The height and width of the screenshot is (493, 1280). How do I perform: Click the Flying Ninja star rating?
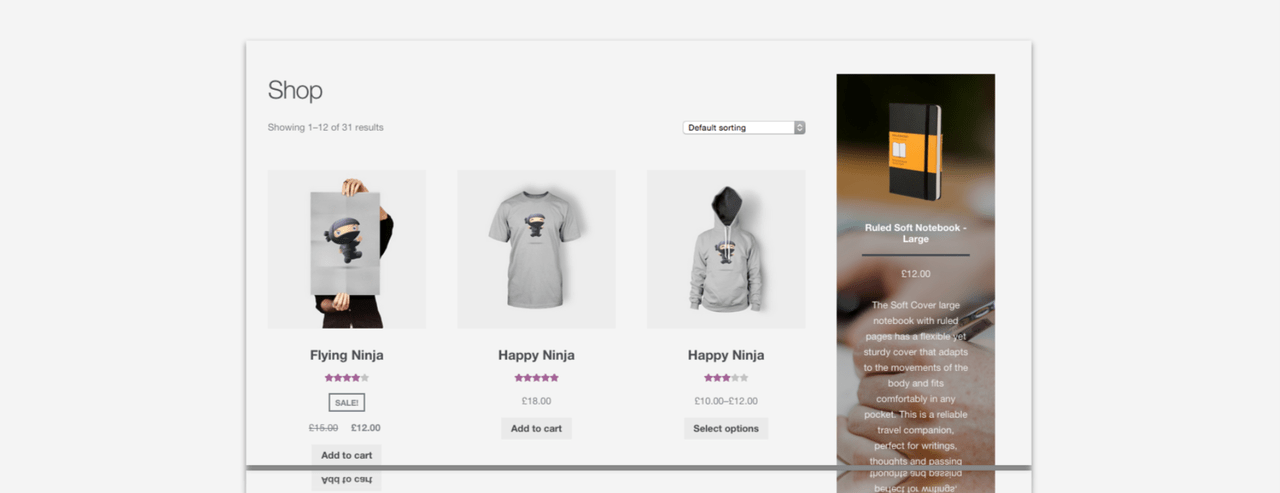click(347, 378)
